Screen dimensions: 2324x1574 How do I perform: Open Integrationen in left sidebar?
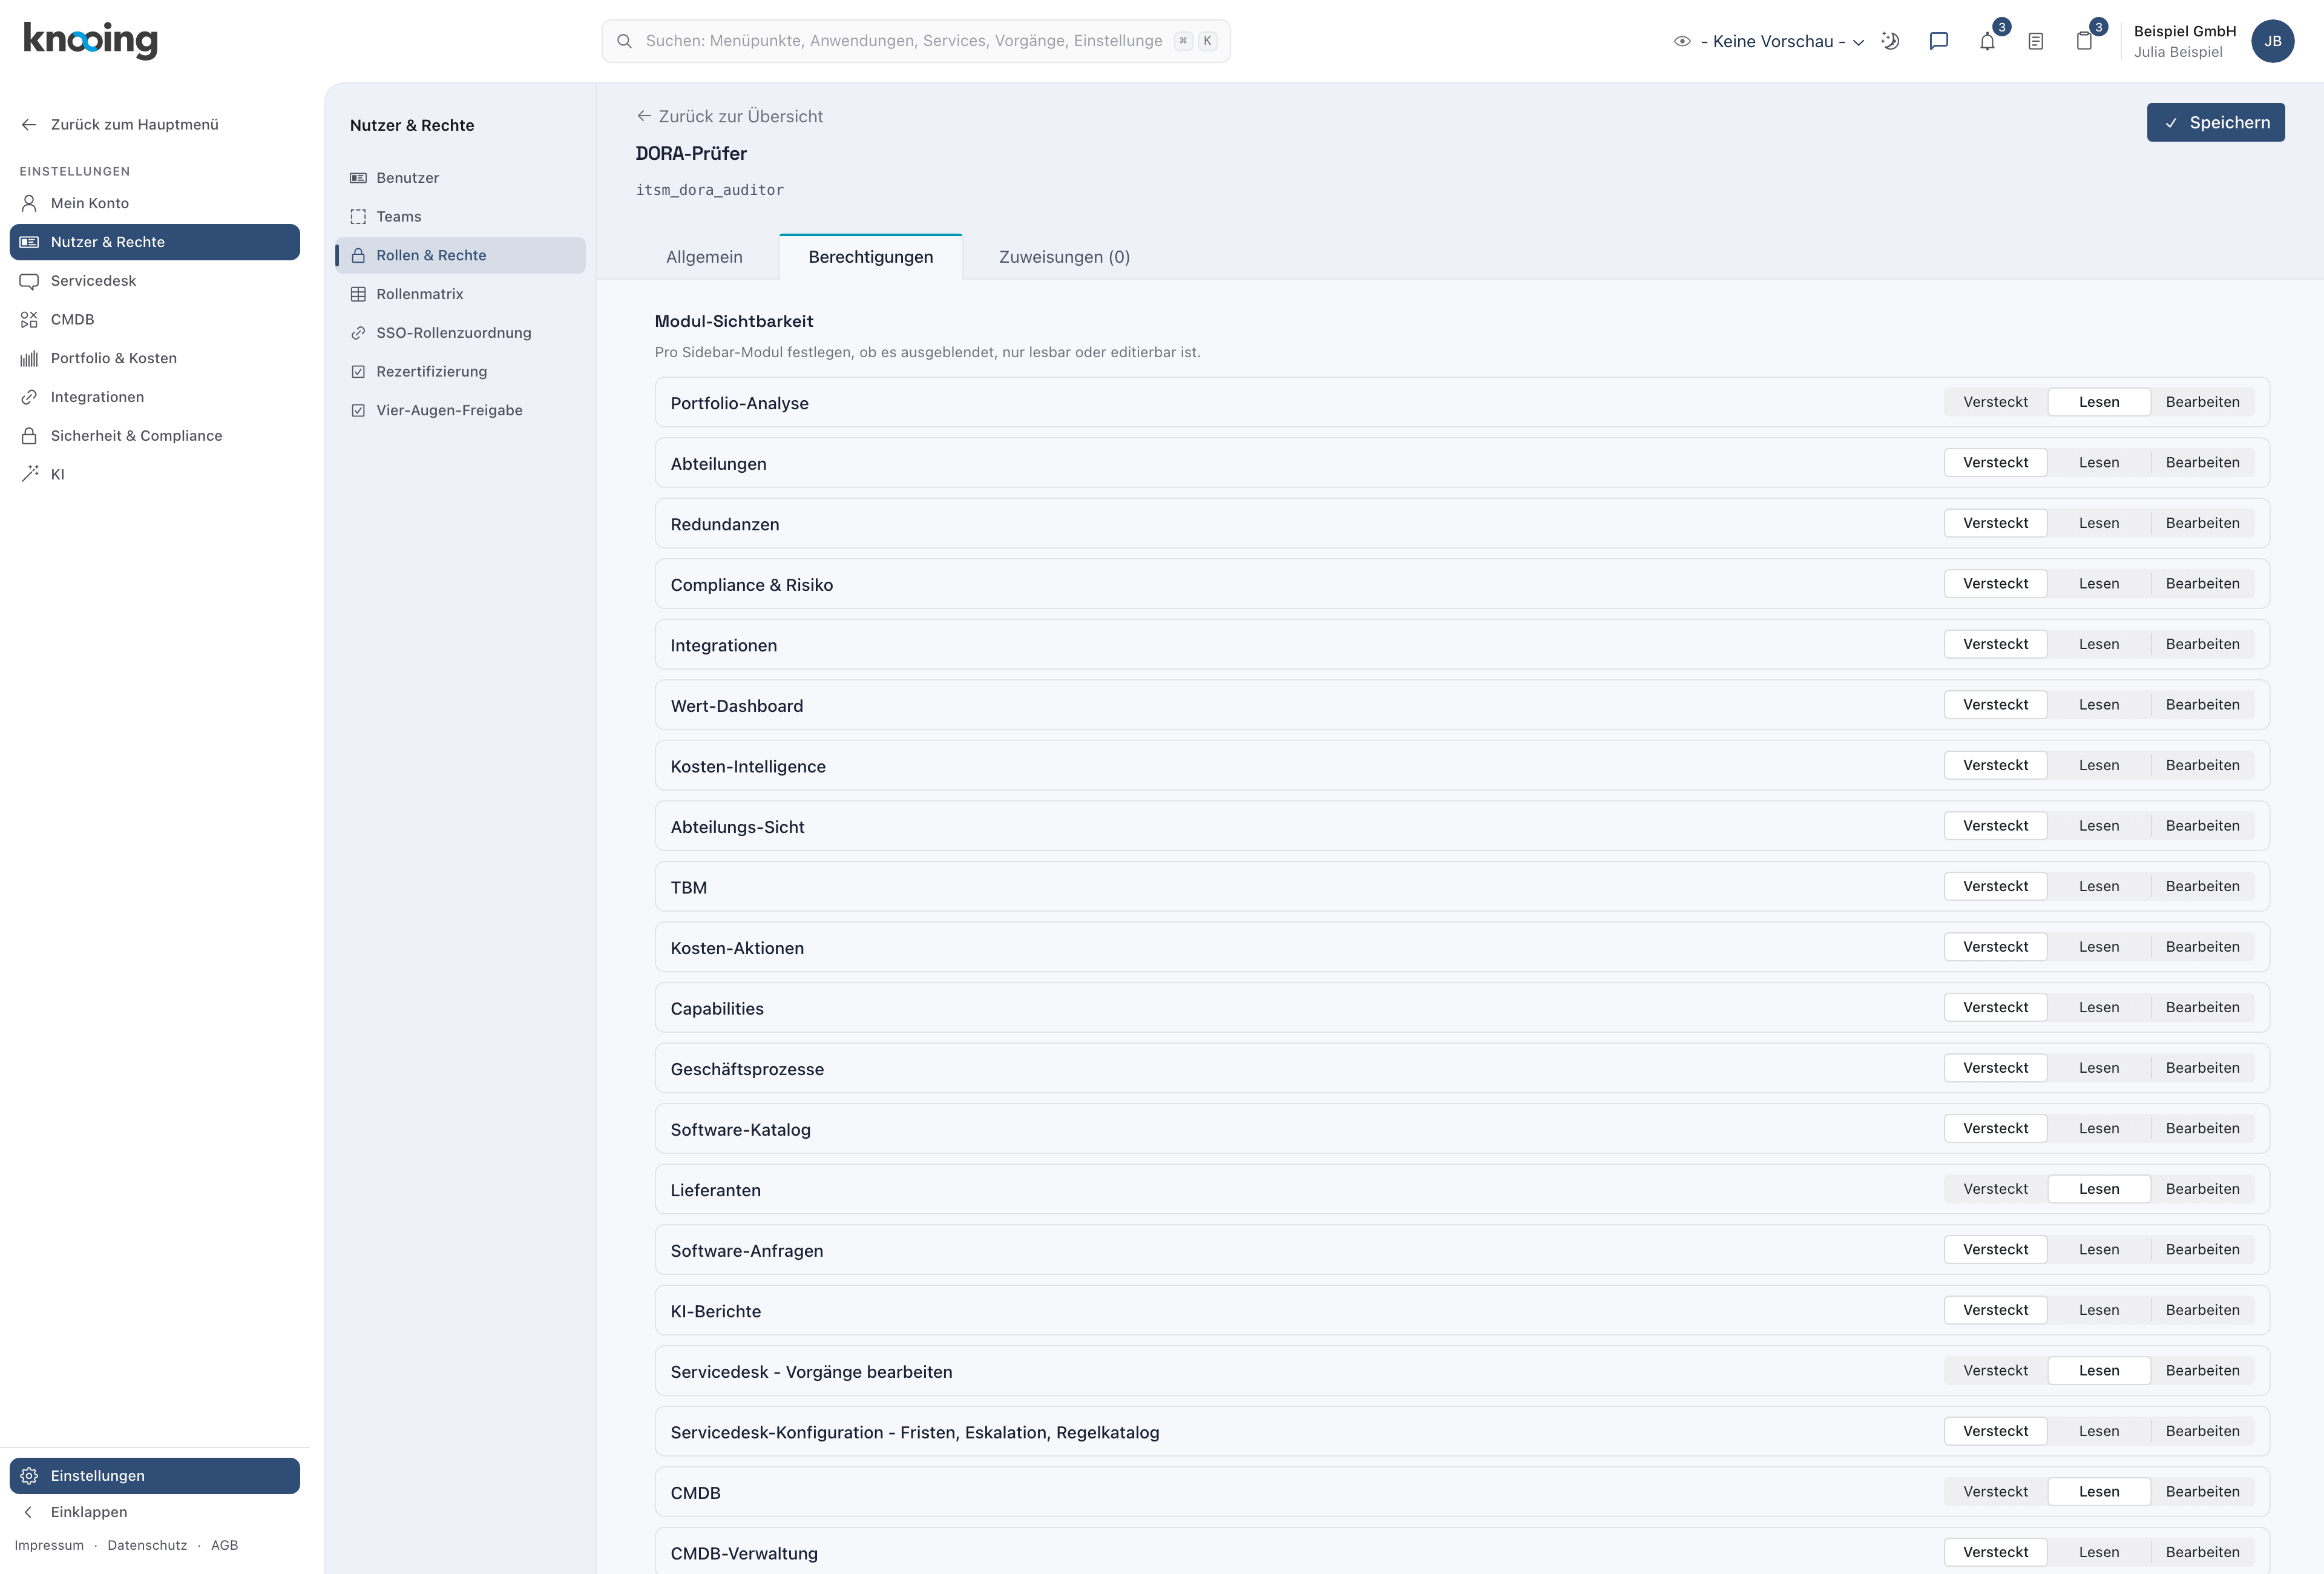click(155, 397)
